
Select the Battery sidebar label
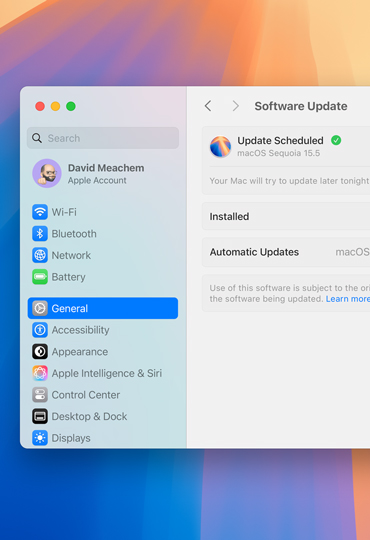[x=69, y=277]
